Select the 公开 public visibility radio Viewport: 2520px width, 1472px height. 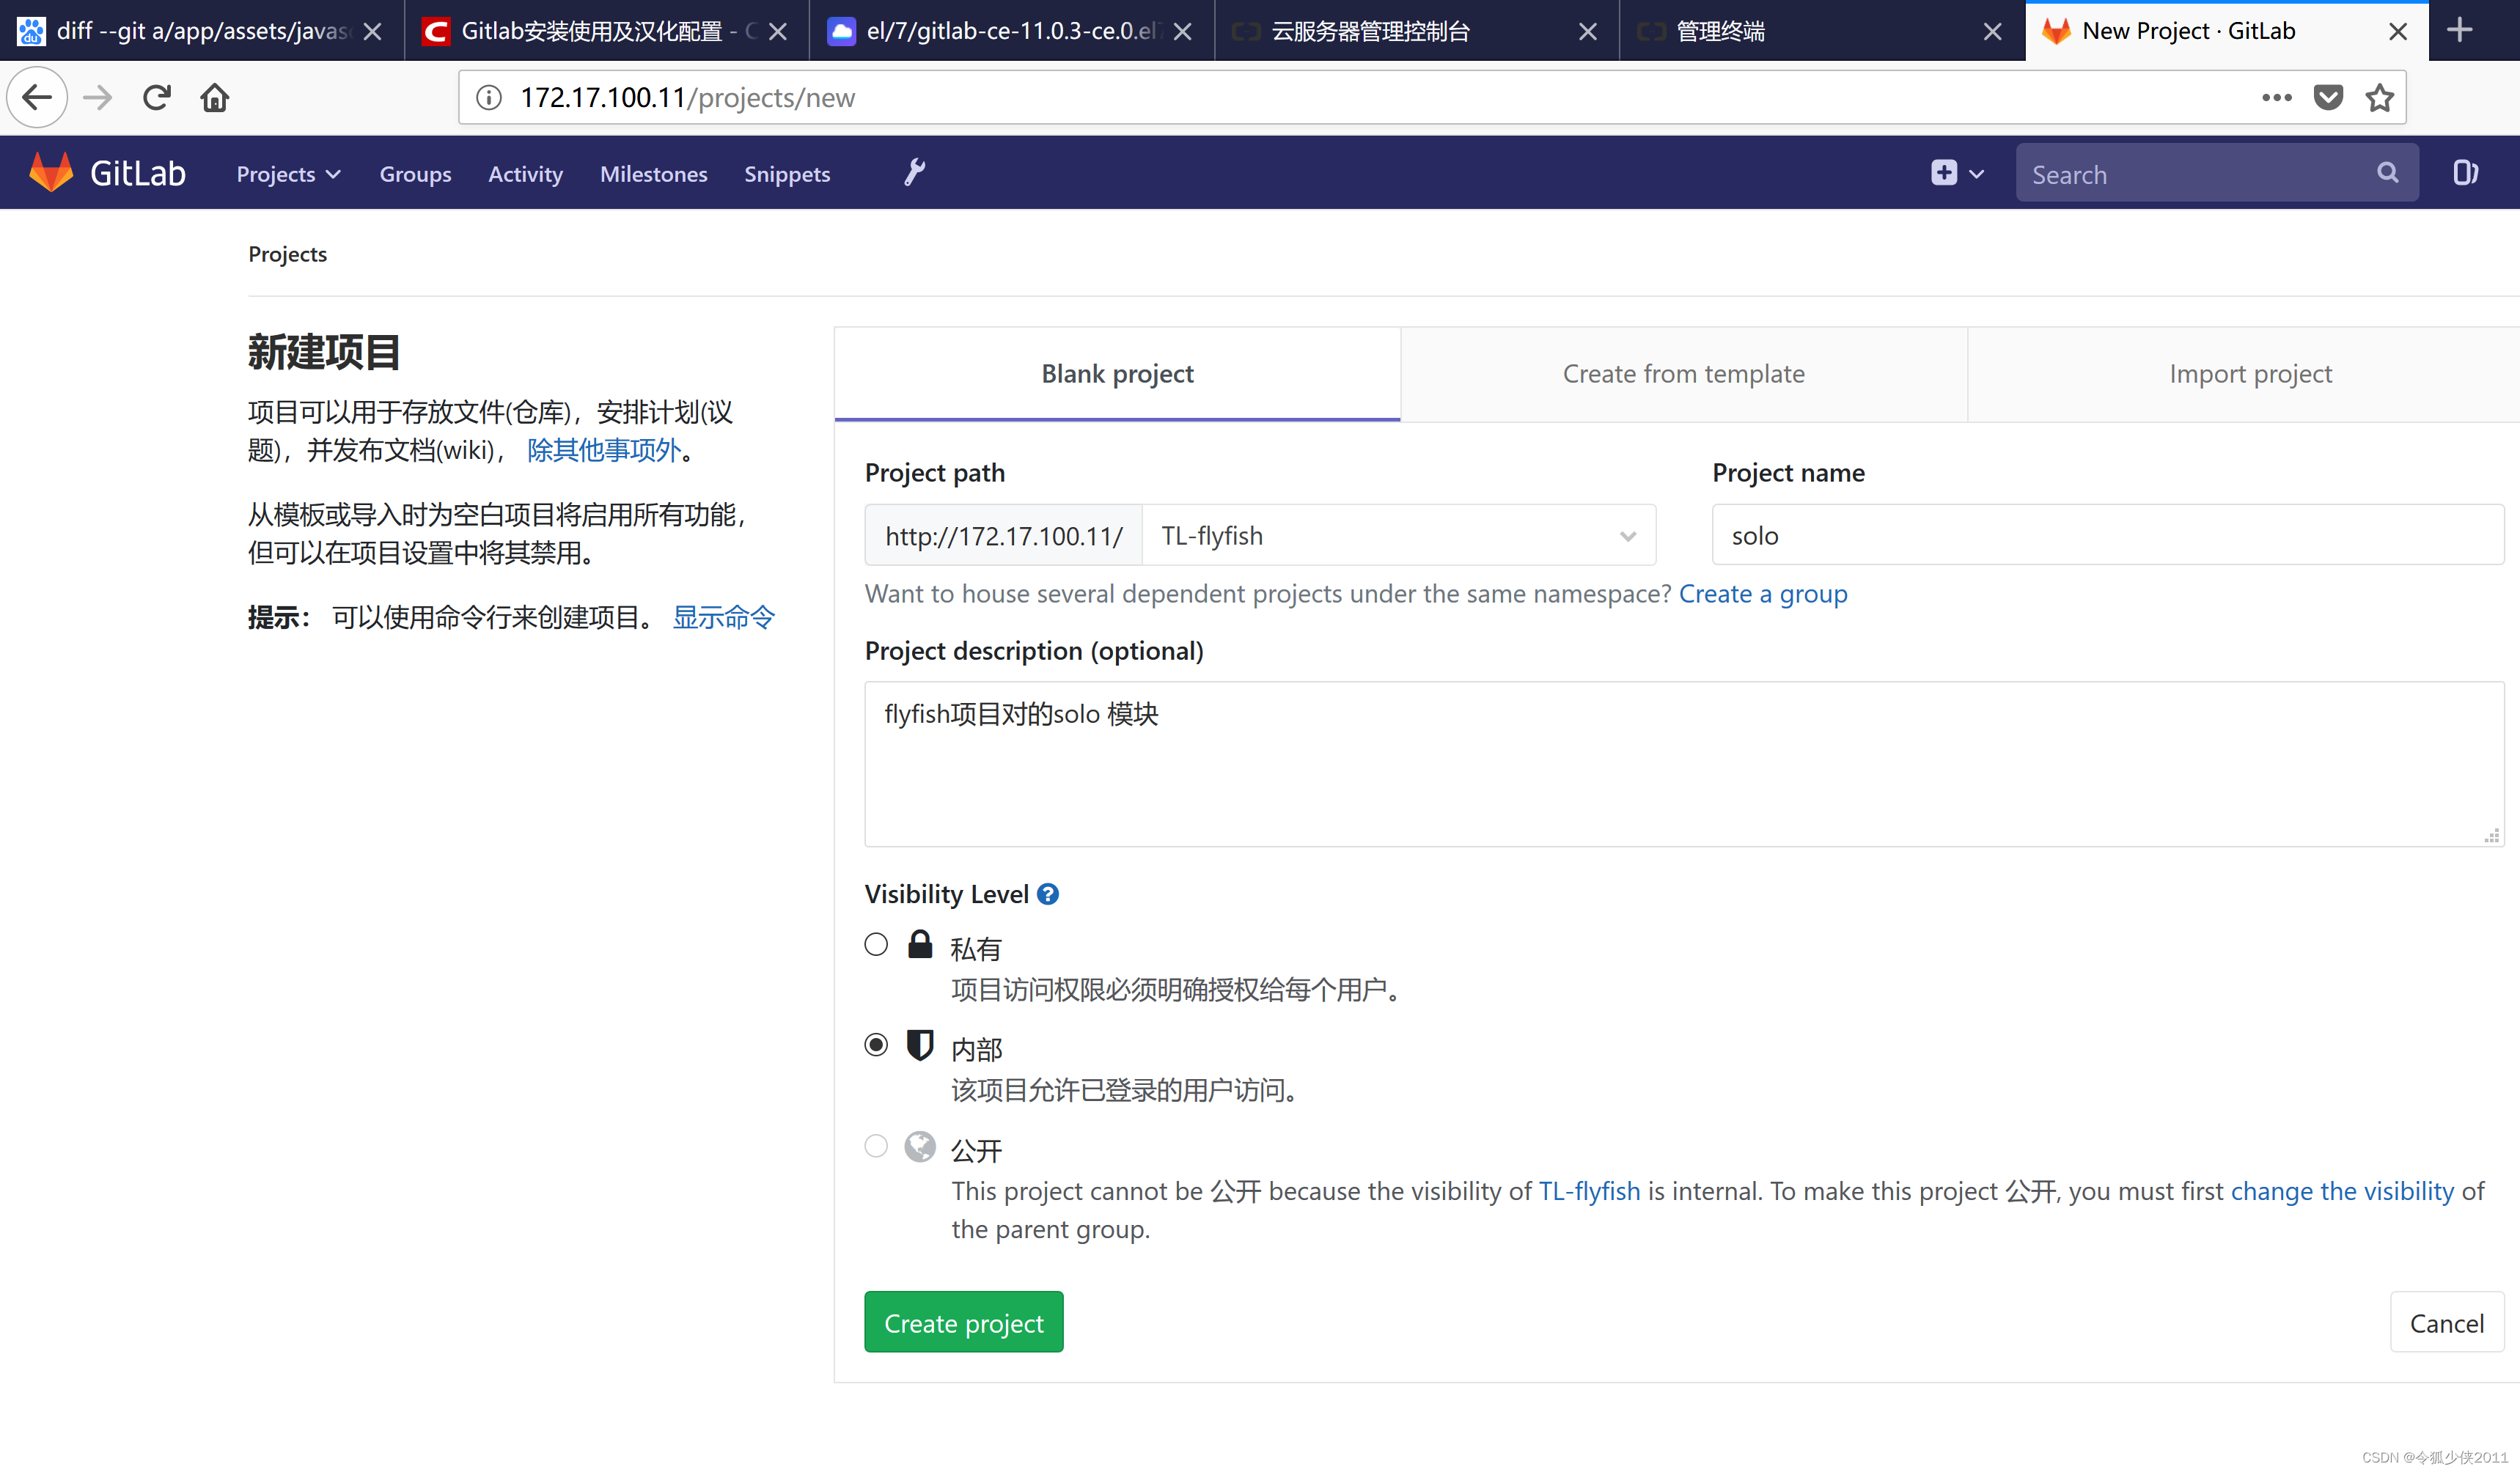click(876, 1146)
